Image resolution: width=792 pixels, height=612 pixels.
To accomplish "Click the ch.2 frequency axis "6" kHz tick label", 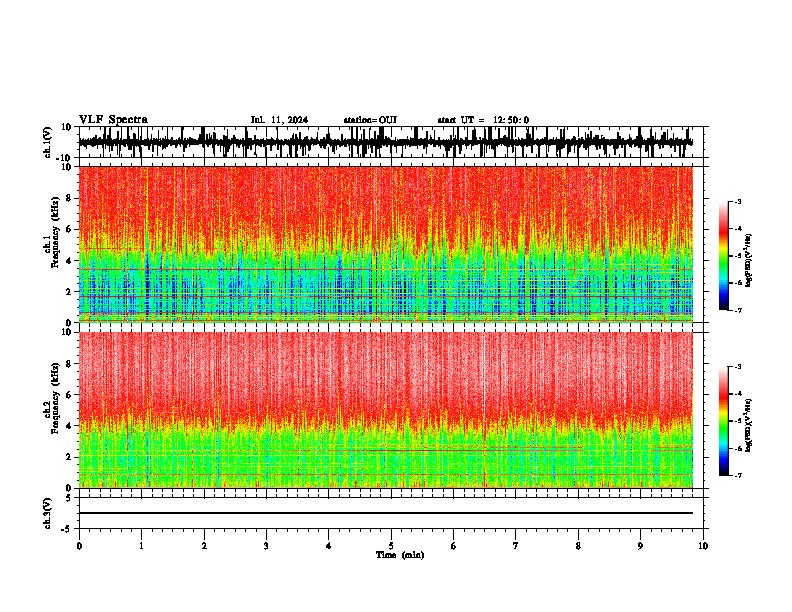I will click(69, 395).
